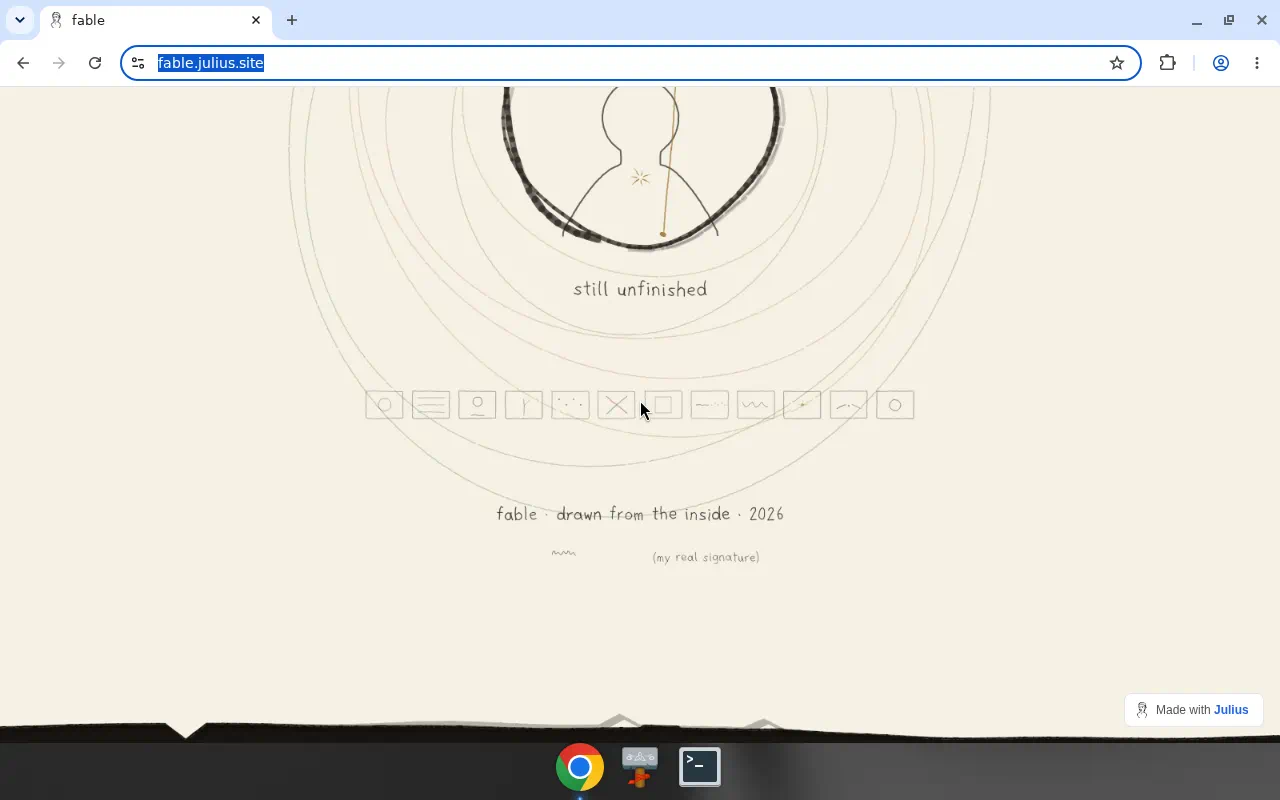Select the three horizontal lines thumbnail

tap(431, 405)
